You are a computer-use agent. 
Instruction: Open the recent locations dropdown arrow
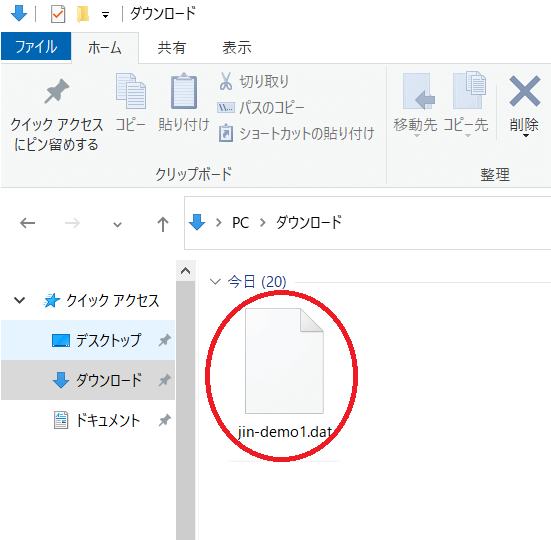pos(117,224)
